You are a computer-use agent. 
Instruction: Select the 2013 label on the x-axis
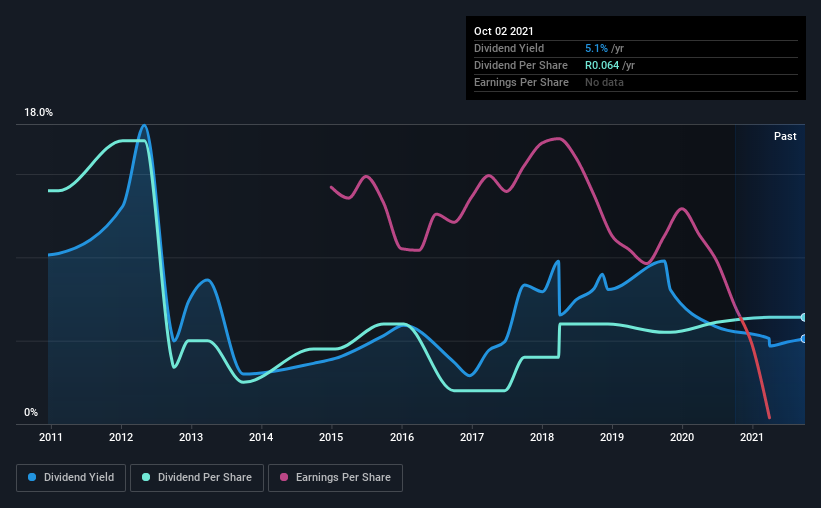pyautogui.click(x=191, y=437)
